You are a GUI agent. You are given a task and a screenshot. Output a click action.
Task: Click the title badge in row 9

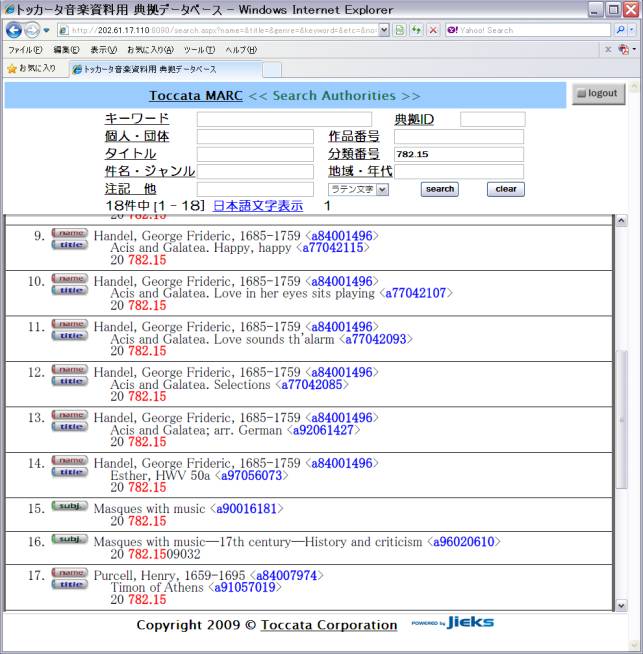(x=70, y=245)
